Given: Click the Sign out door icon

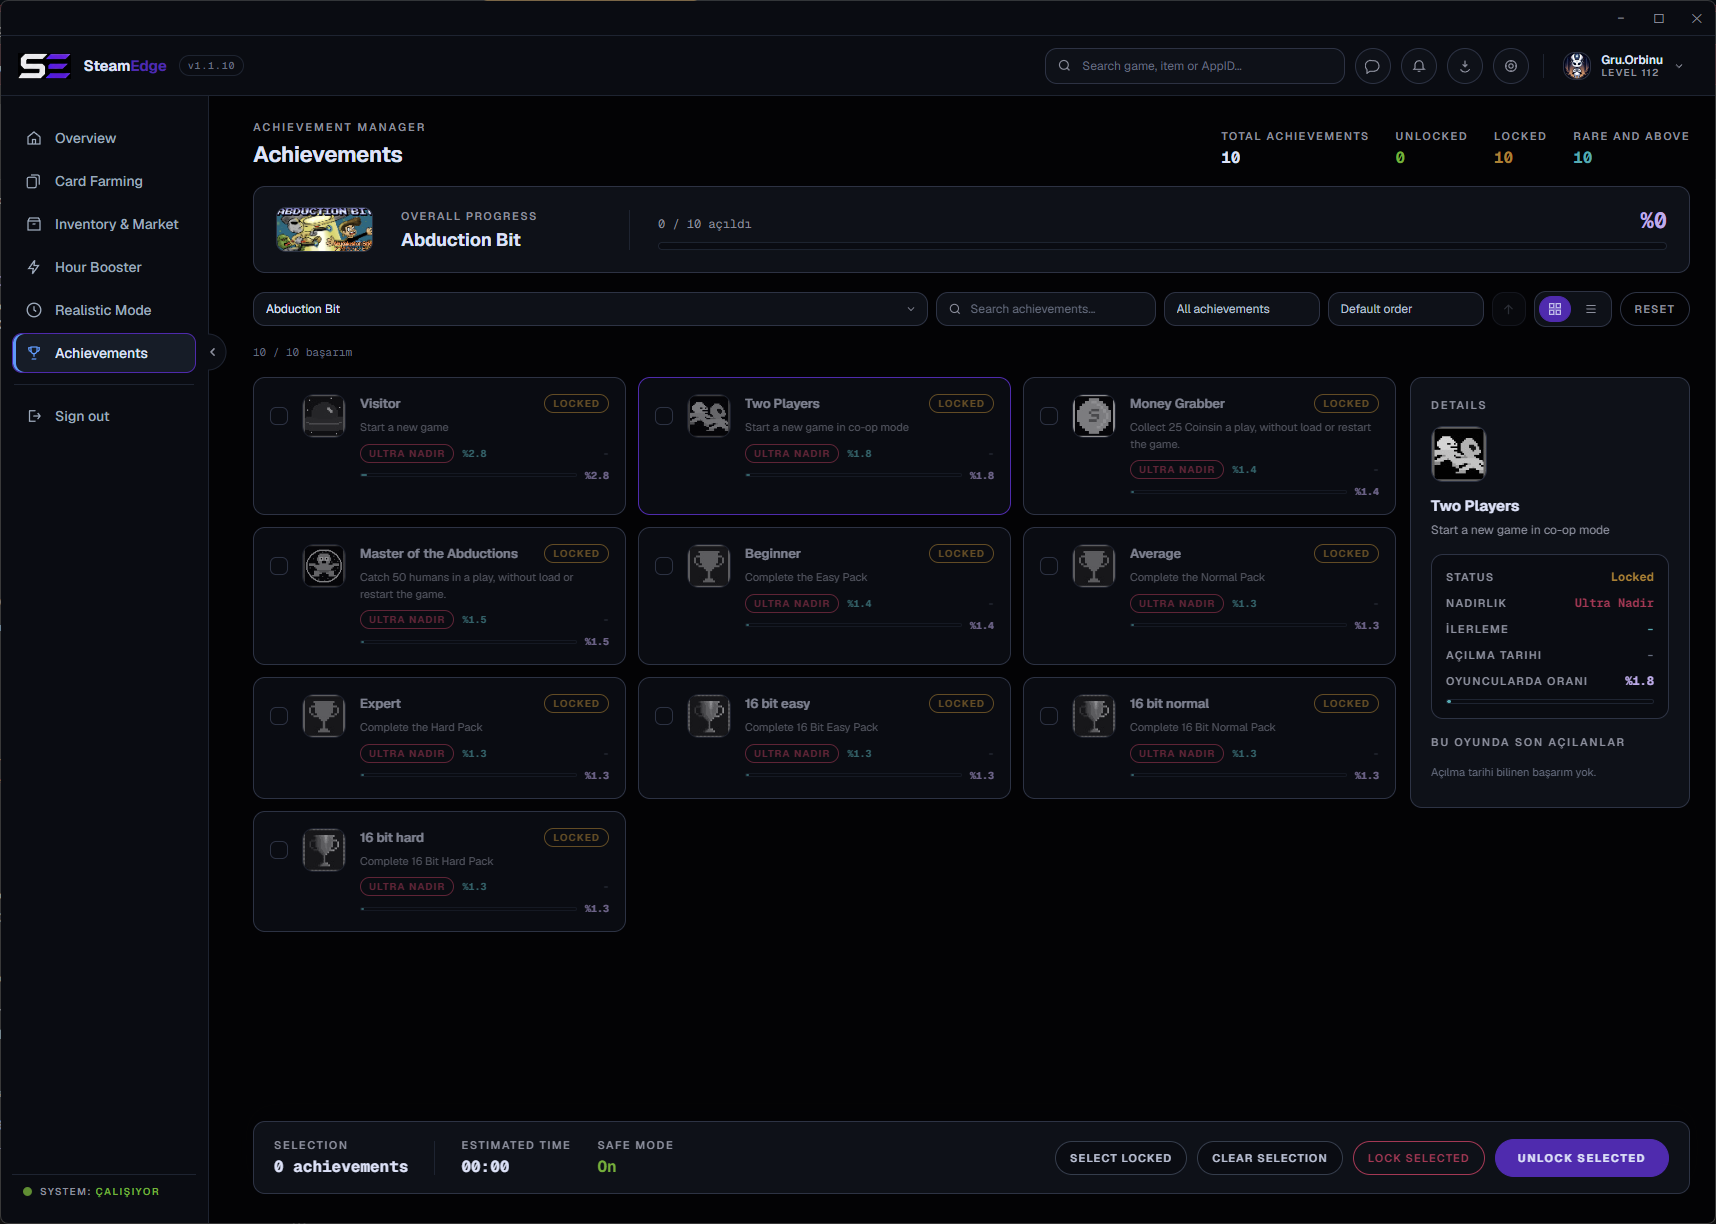Looking at the screenshot, I should tap(34, 416).
